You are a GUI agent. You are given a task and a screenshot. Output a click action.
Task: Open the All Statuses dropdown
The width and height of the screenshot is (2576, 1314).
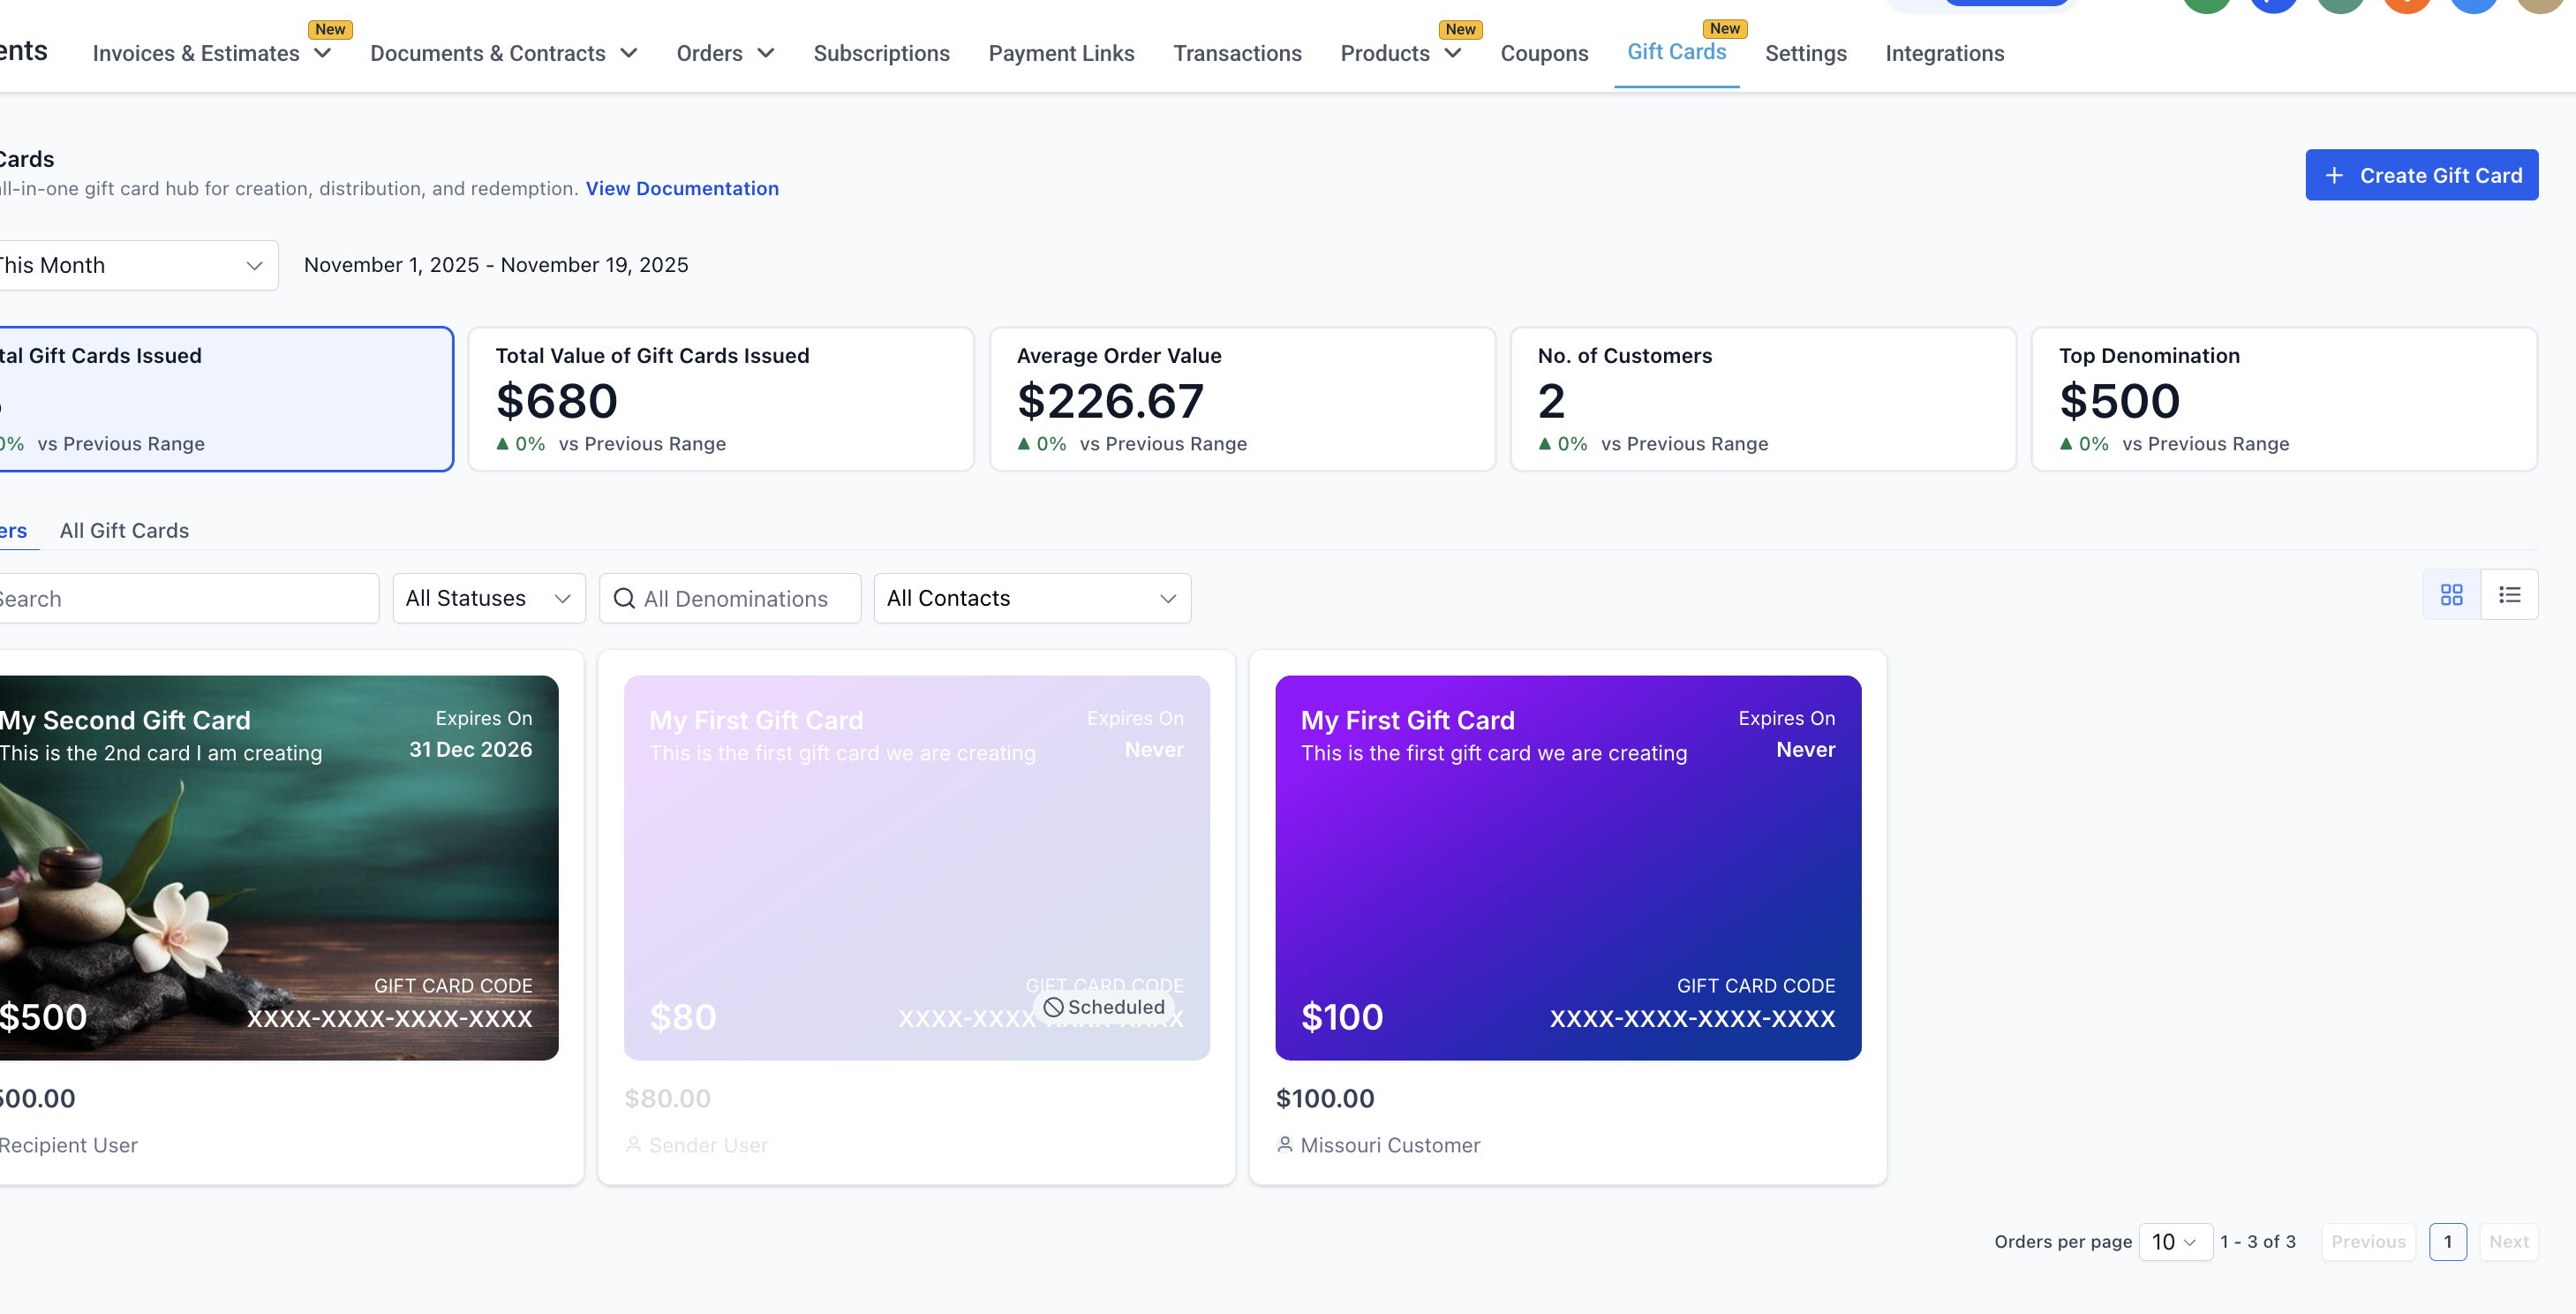489,598
